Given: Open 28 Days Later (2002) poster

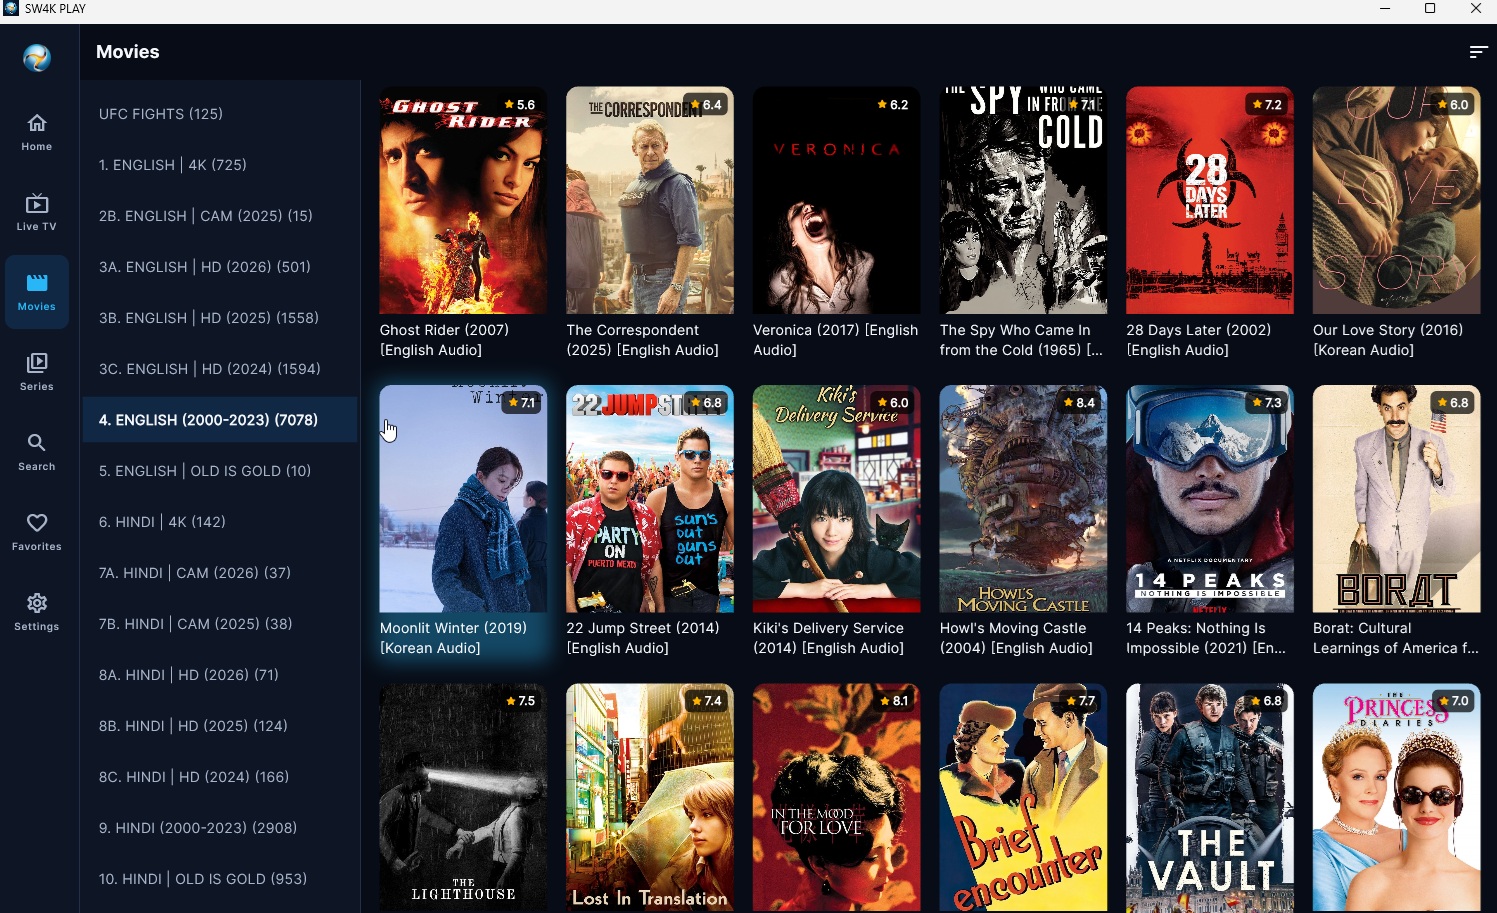Looking at the screenshot, I should 1210,200.
